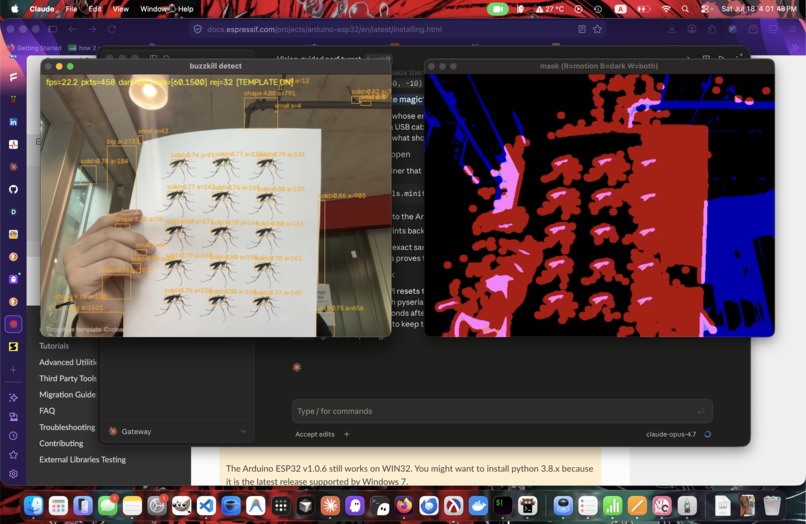The width and height of the screenshot is (806, 524).
Task: Click the plus next to Accept edits
Action: click(346, 434)
